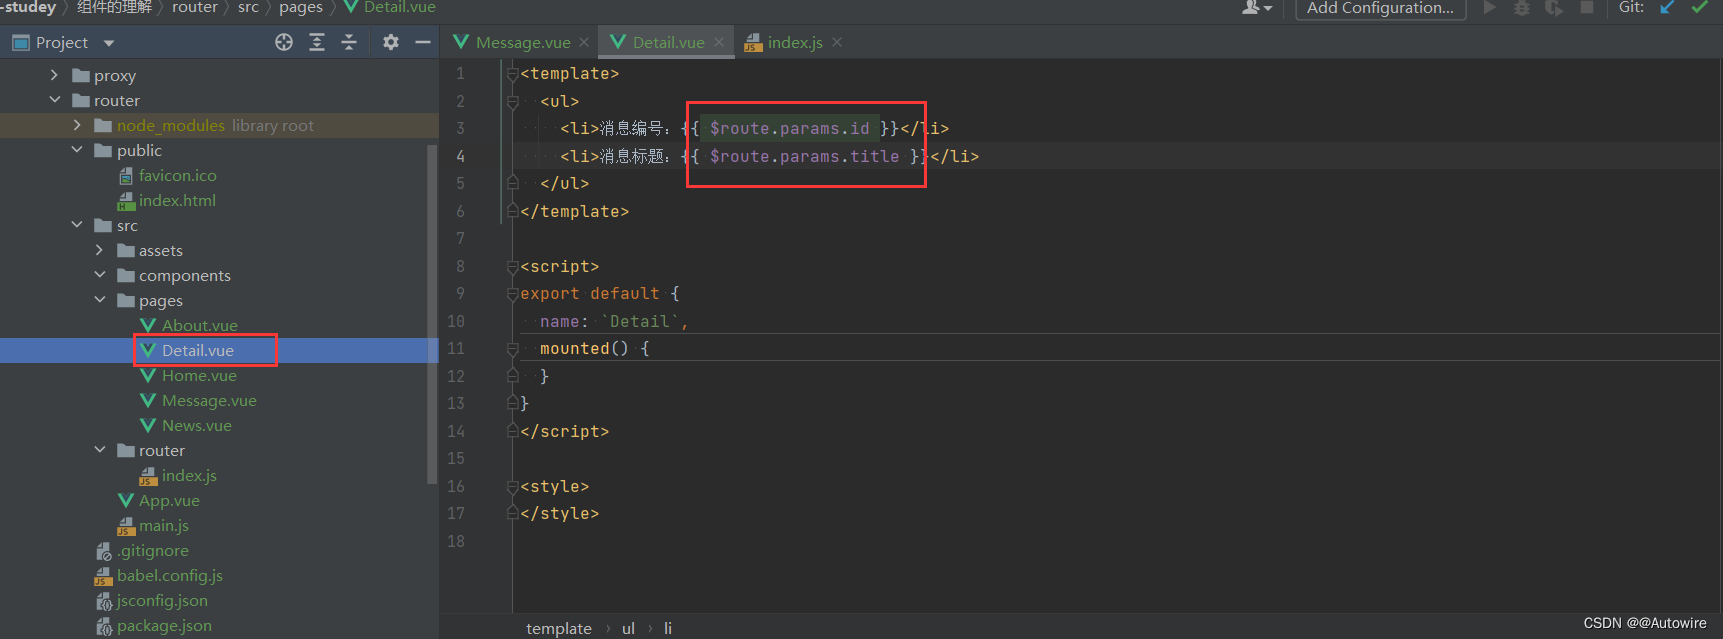Click the index.html file icon
This screenshot has height=639, width=1723.
coord(126,201)
